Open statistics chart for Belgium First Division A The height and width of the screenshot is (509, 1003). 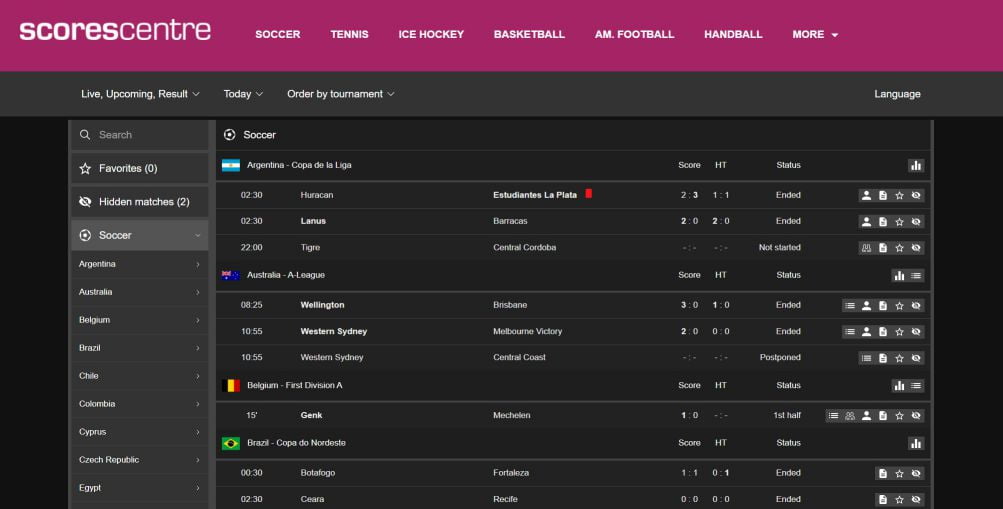pyautogui.click(x=899, y=386)
